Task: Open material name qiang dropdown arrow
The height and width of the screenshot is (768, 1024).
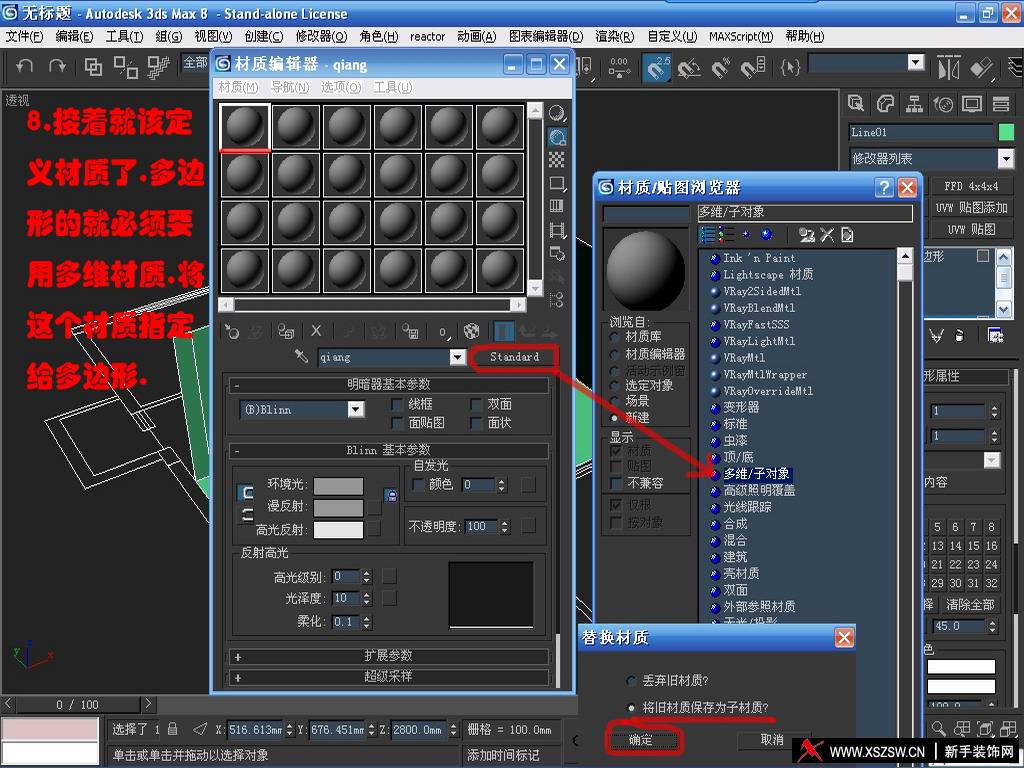Action: coord(457,357)
